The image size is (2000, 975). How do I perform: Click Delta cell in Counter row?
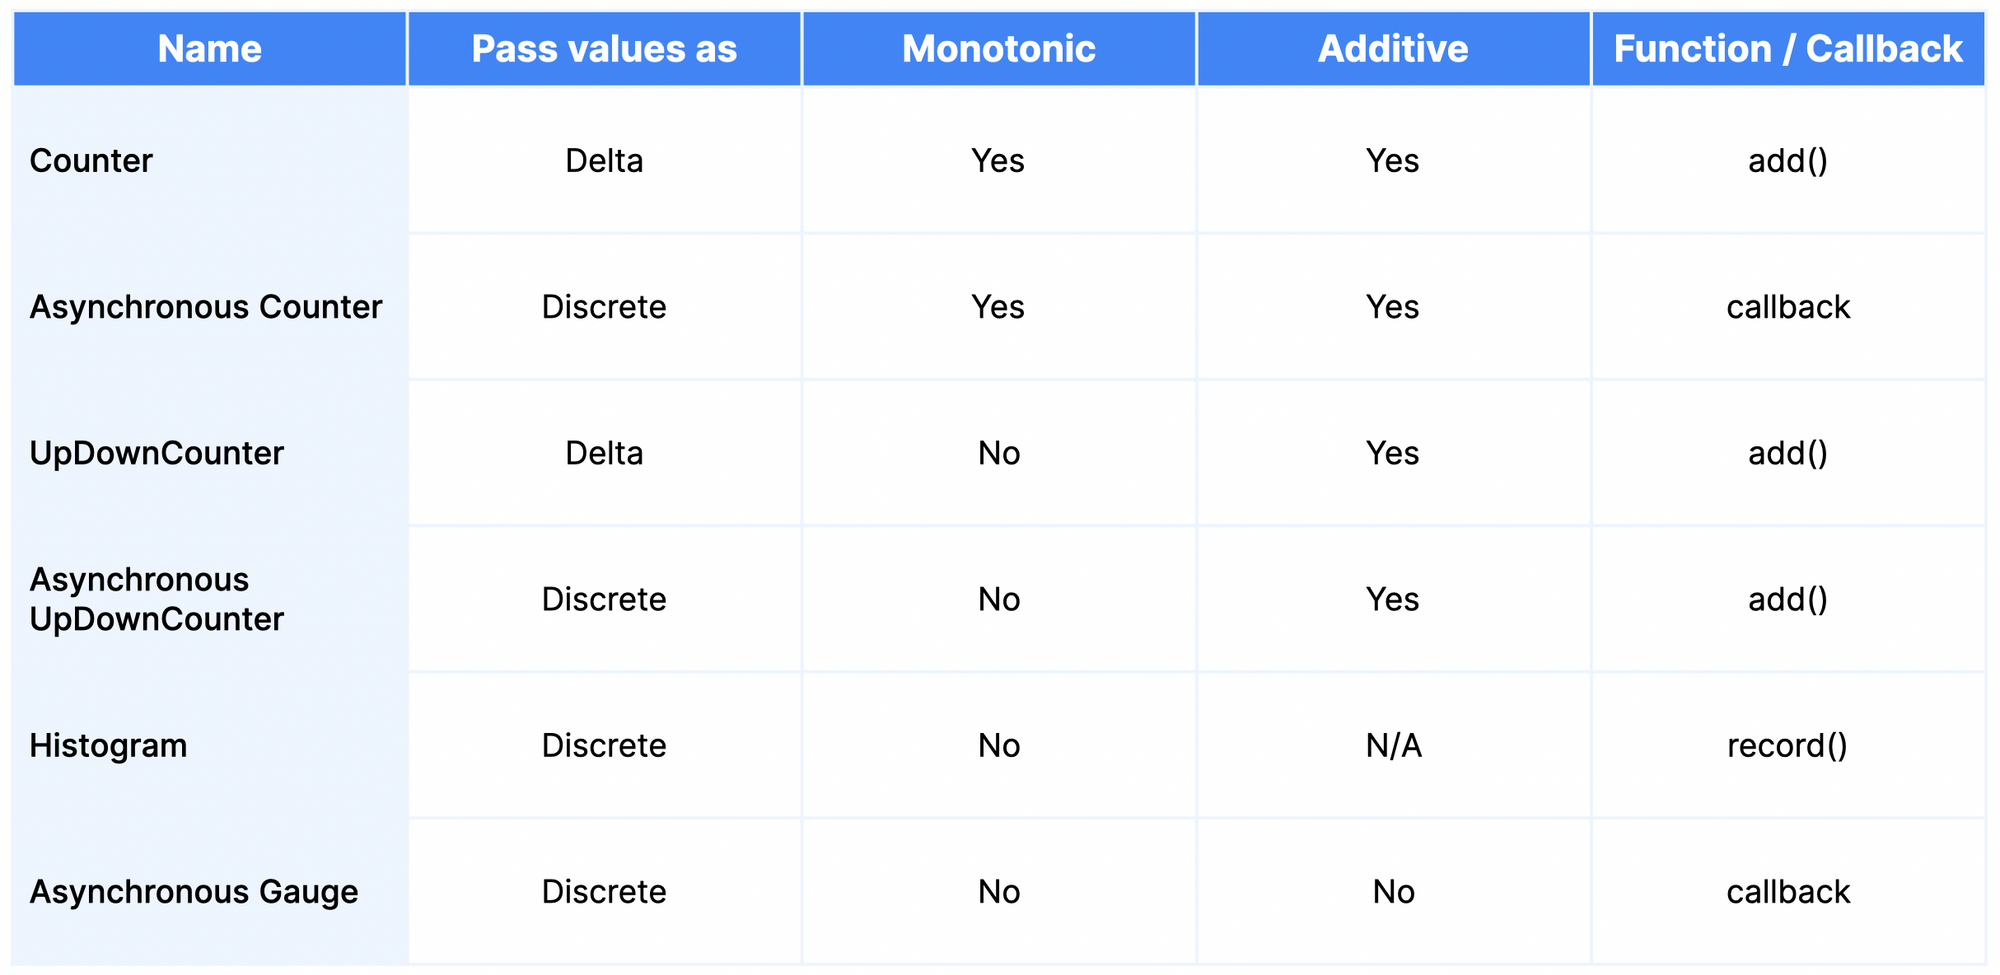pos(604,160)
